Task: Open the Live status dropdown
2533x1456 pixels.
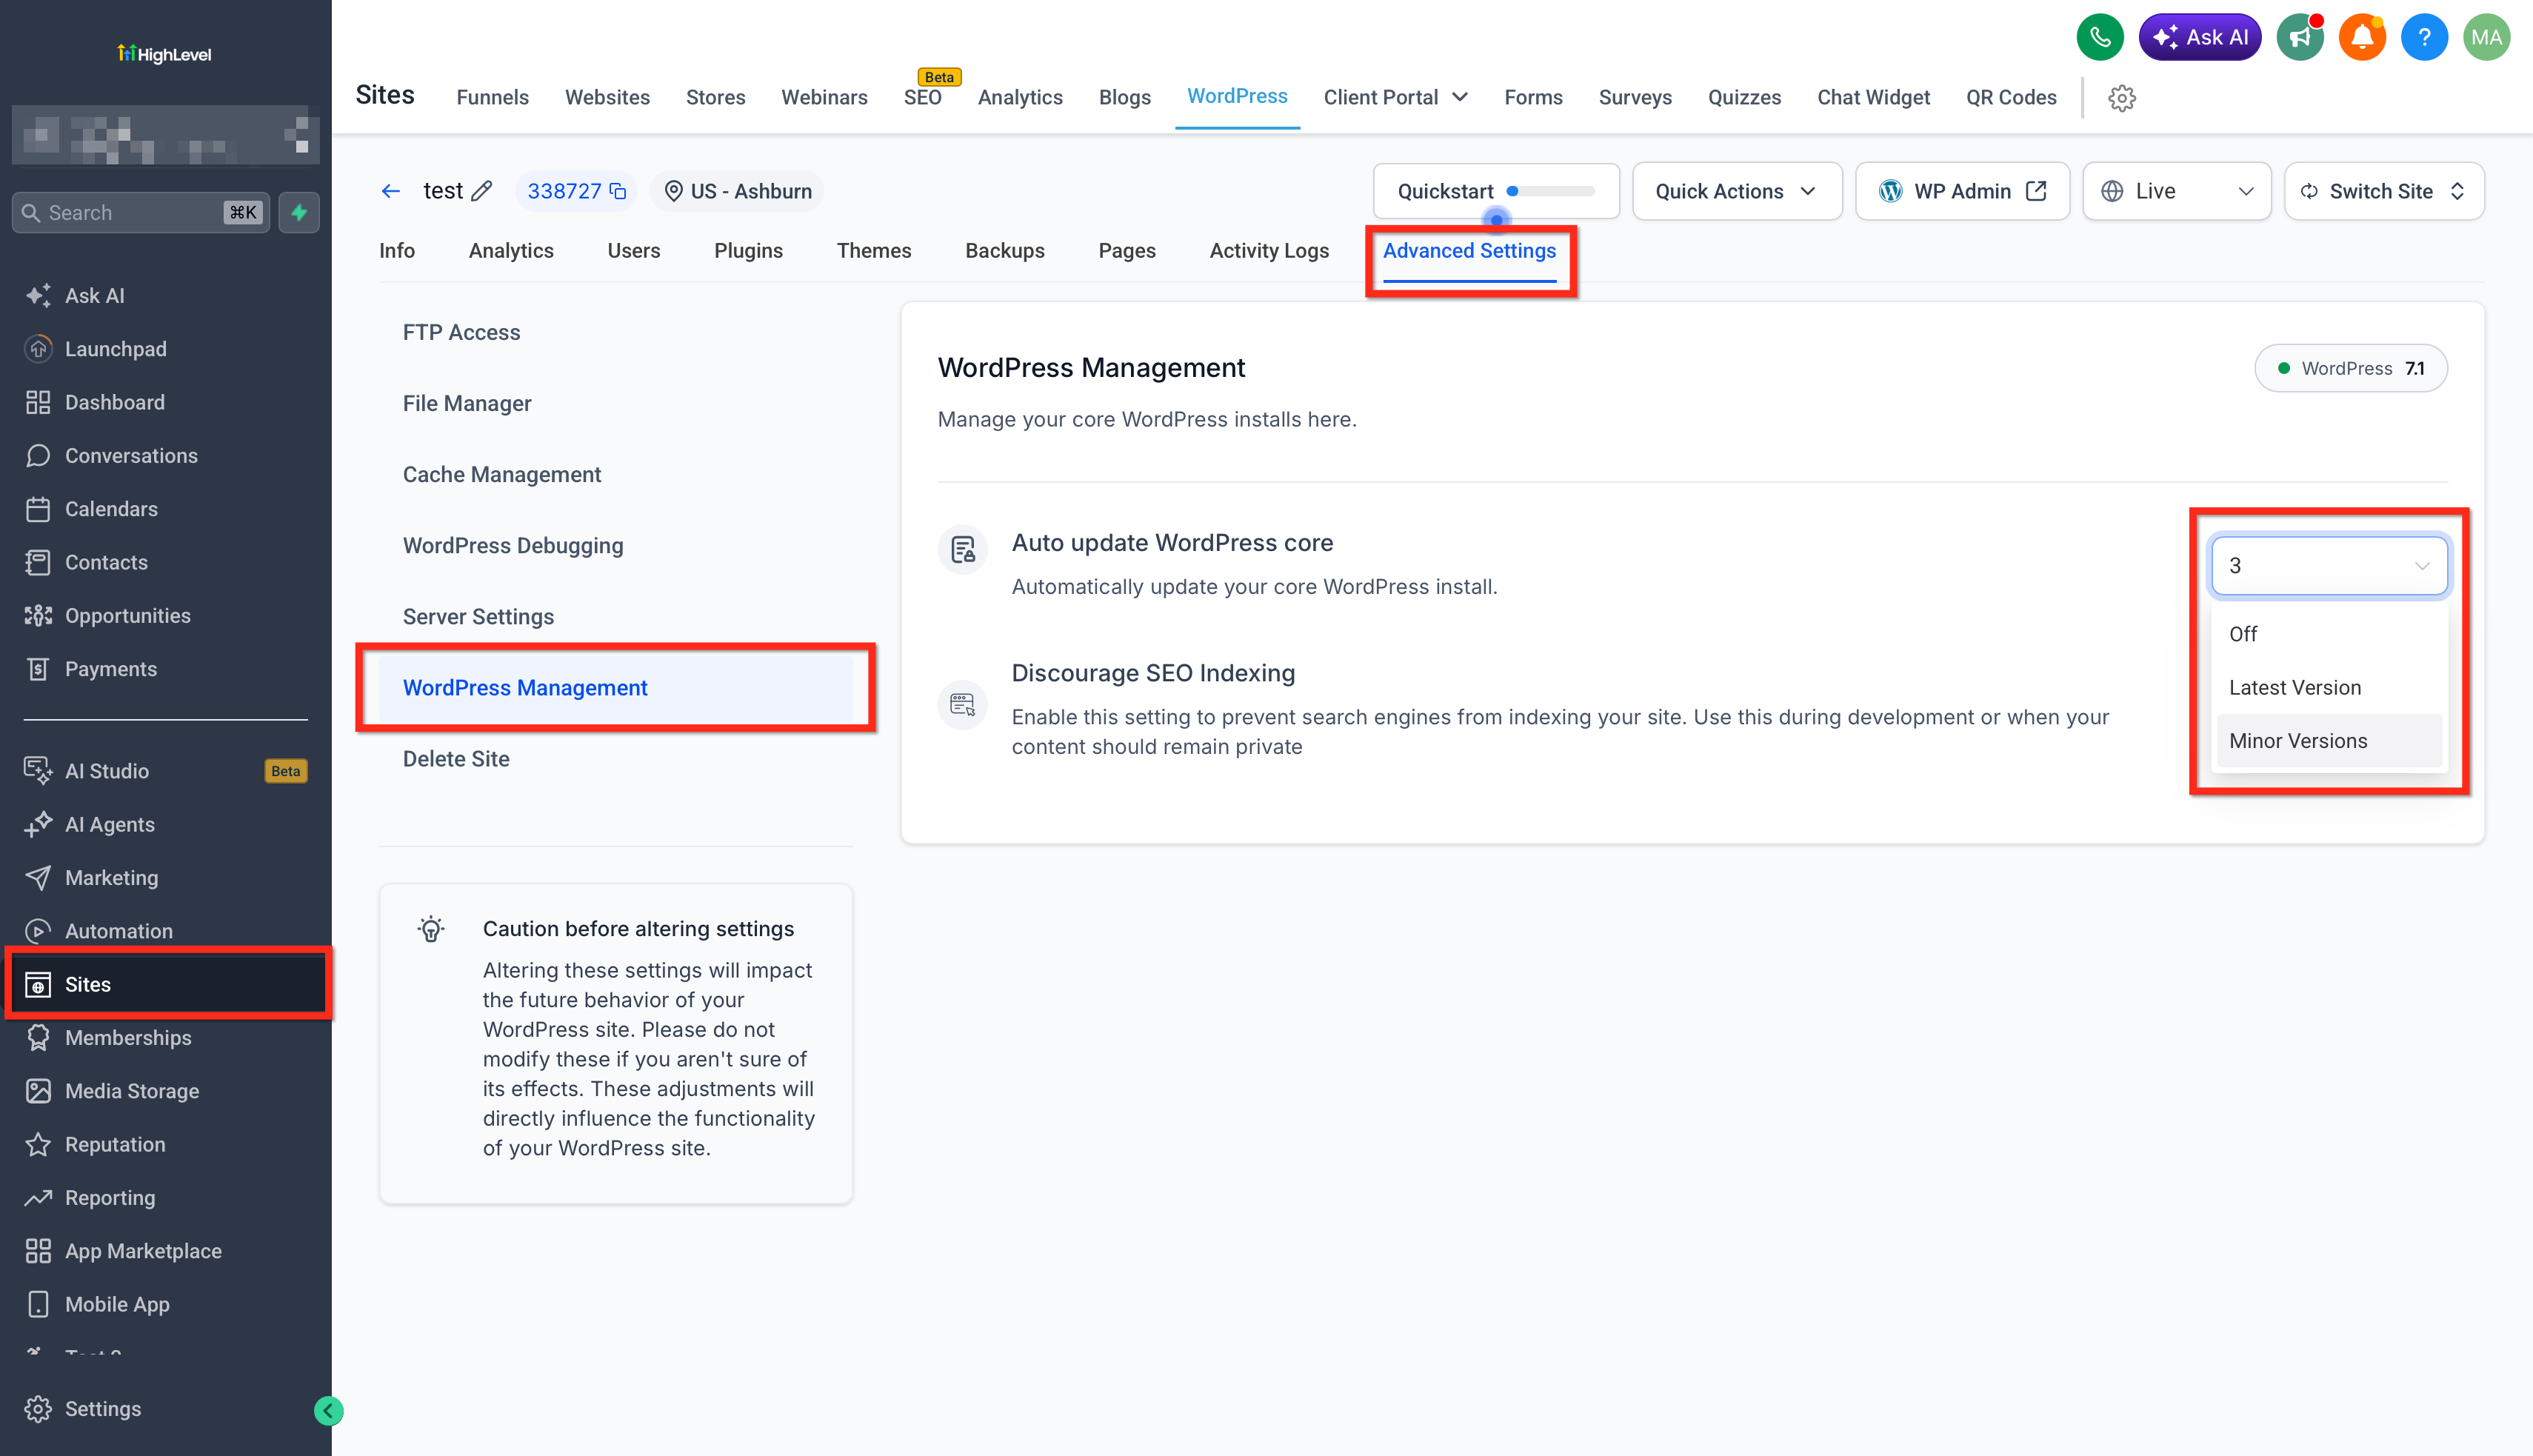Action: tap(2176, 191)
